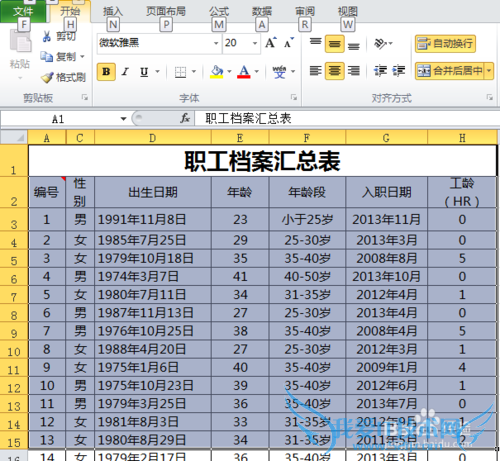Click the Decrease Indent icon
Viewport: 500px width, 461px height.
(x=380, y=71)
